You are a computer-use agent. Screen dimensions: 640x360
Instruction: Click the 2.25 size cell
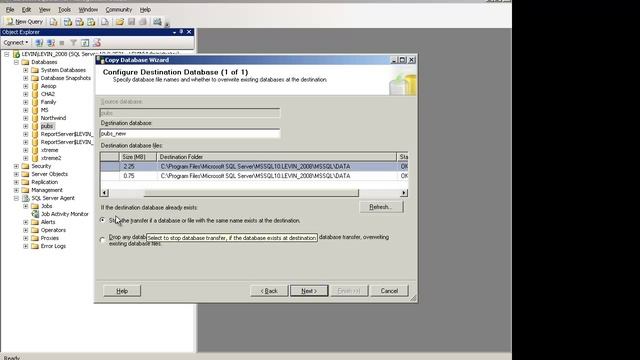pyautogui.click(x=138, y=167)
